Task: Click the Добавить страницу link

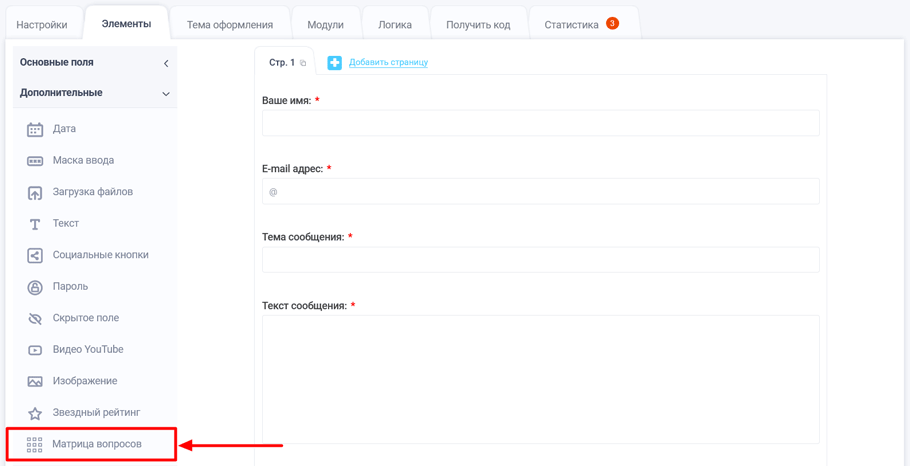Action: [388, 63]
